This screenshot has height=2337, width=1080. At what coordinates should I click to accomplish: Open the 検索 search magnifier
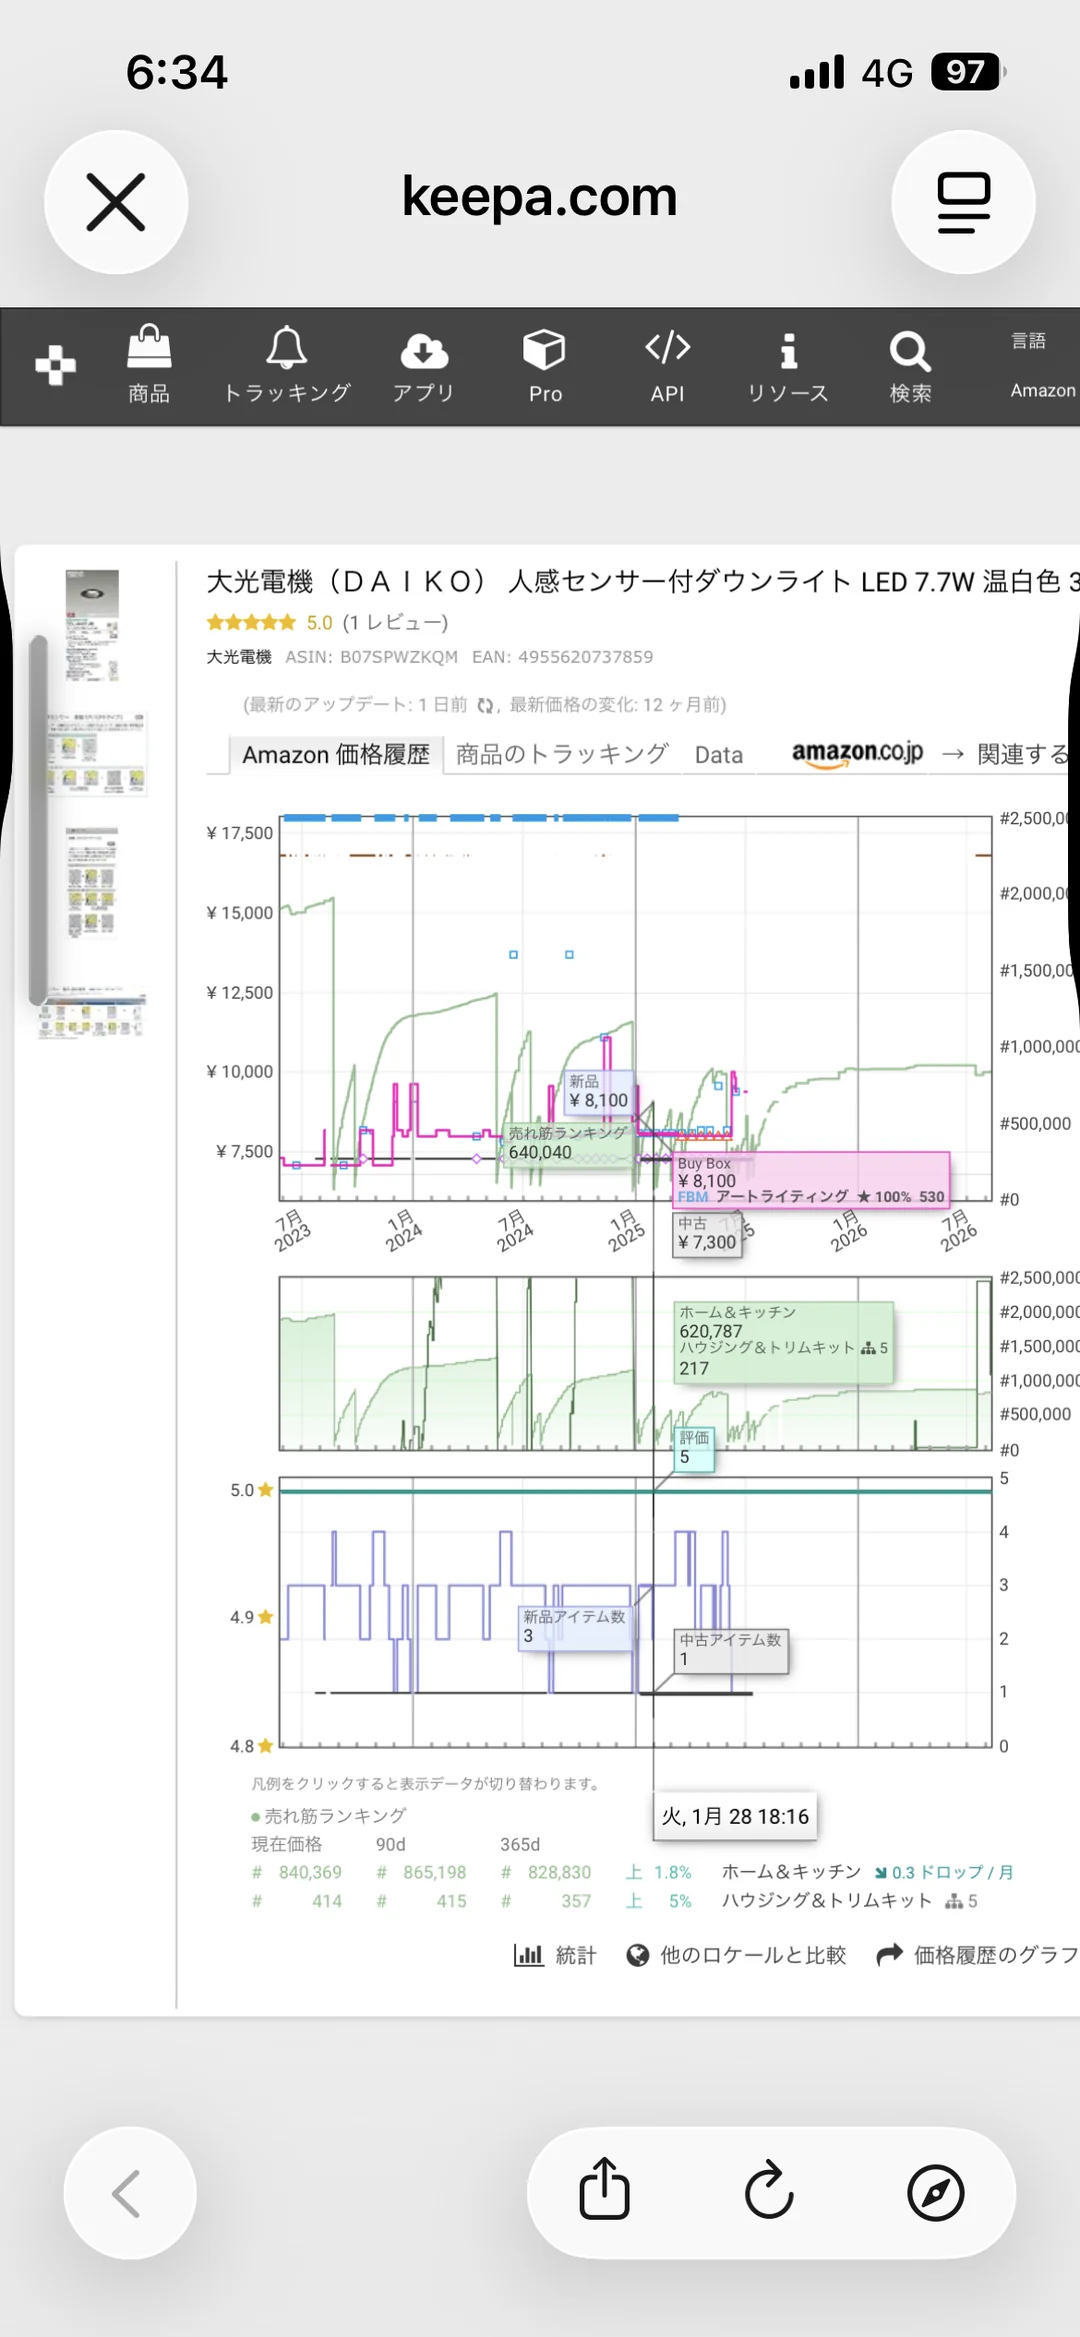[910, 366]
